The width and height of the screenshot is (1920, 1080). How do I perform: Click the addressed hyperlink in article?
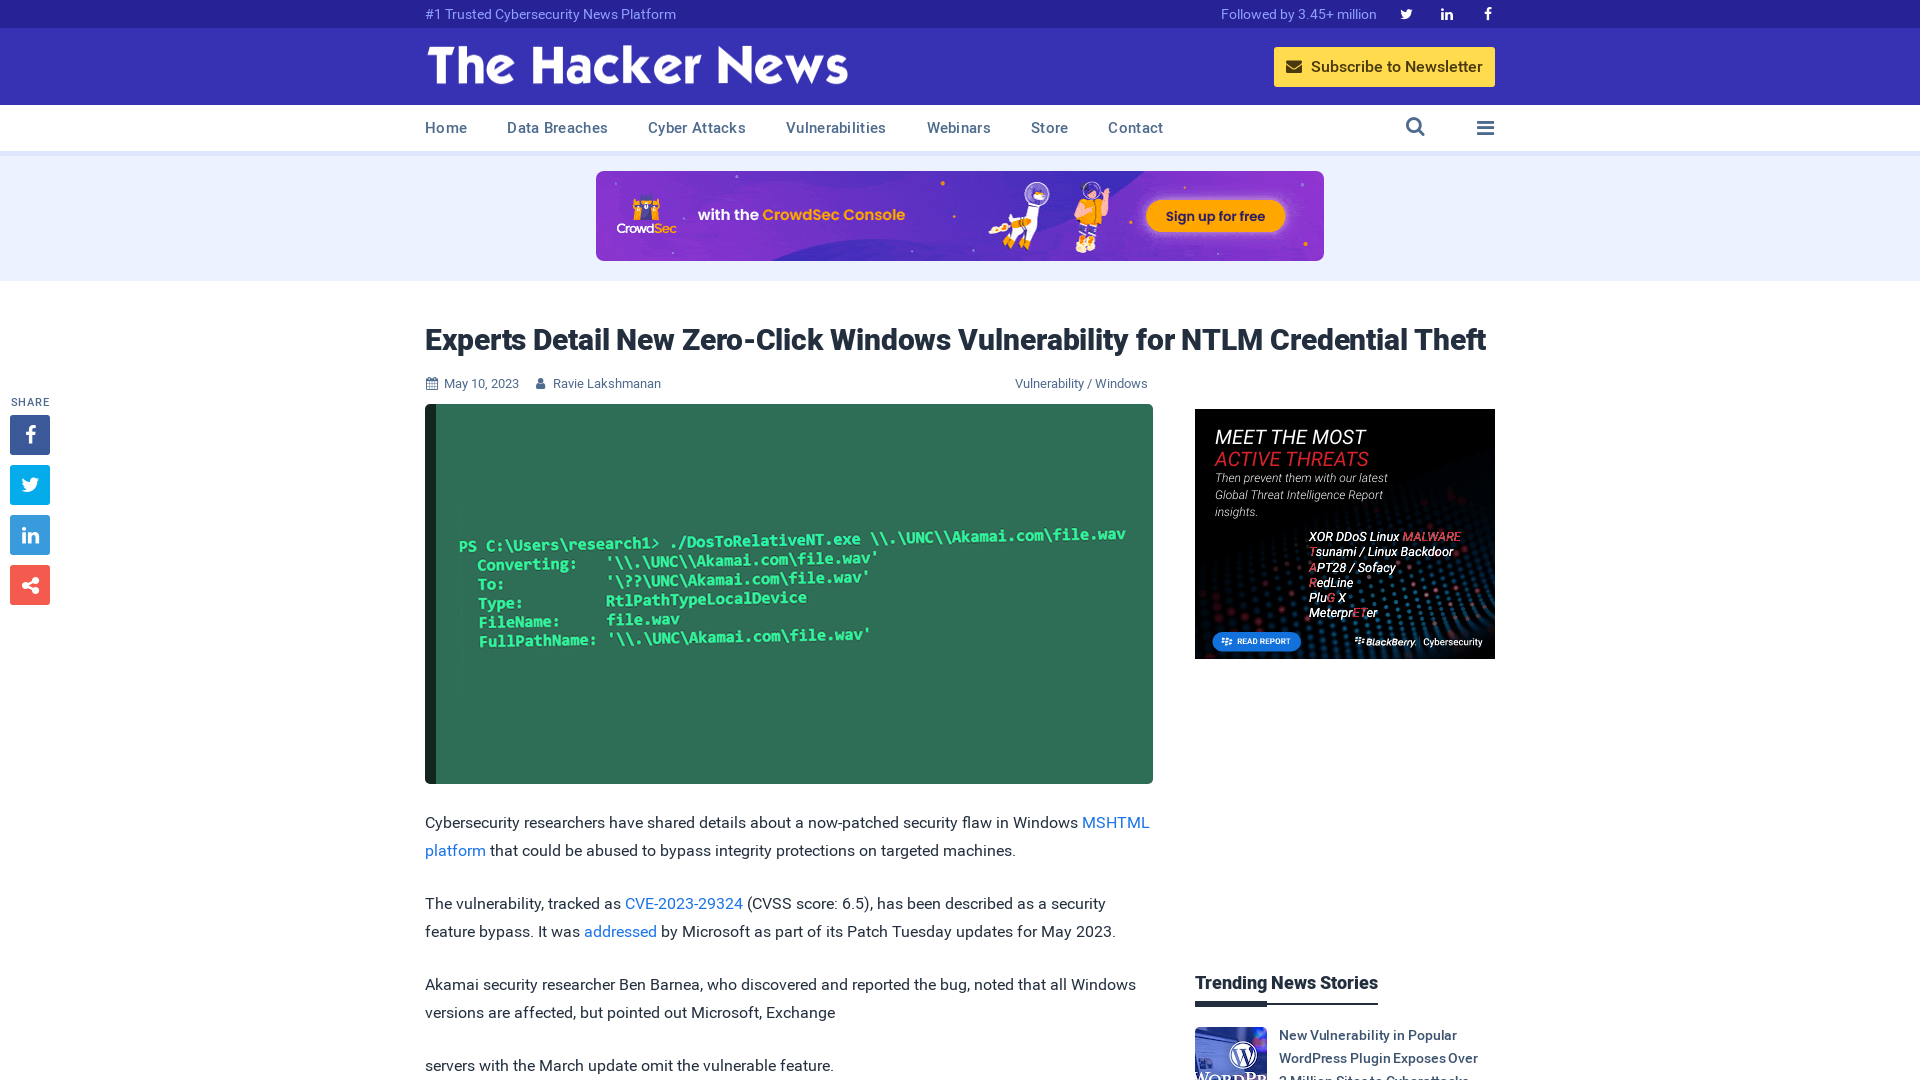click(618, 931)
